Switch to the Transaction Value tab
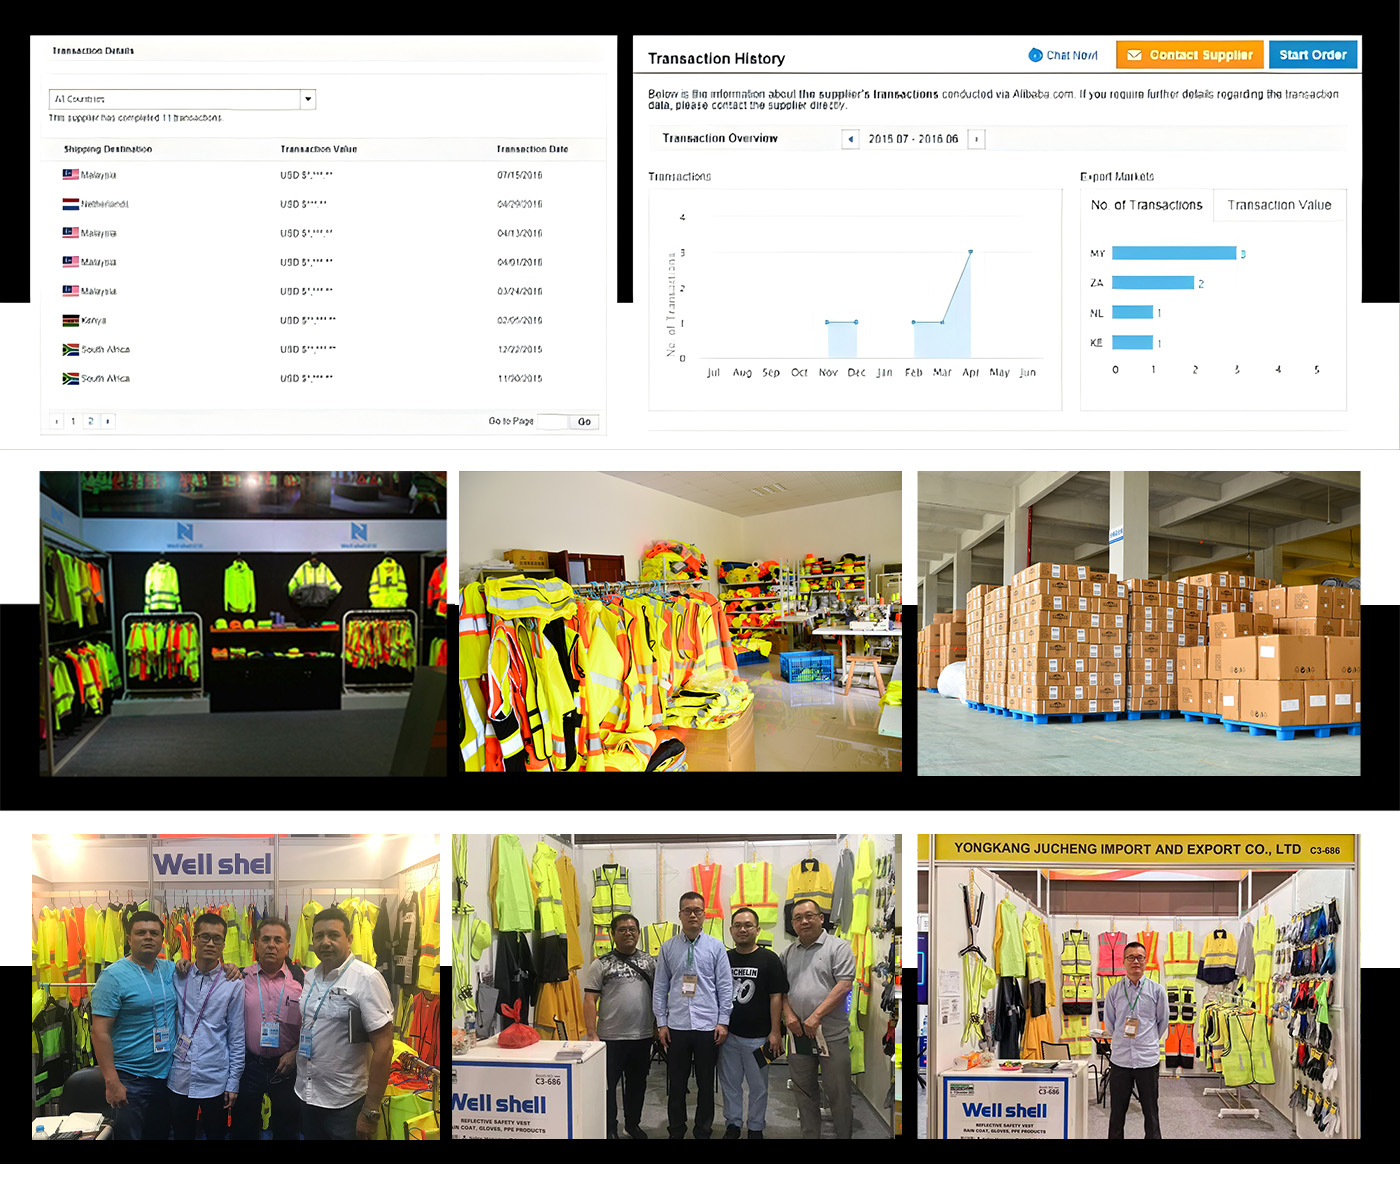 tap(1279, 205)
